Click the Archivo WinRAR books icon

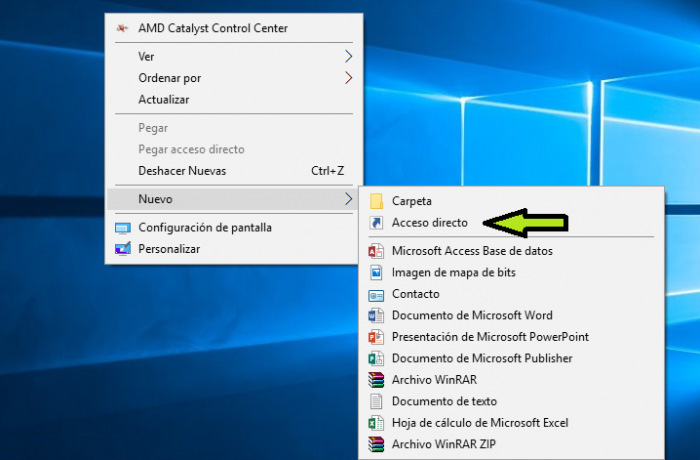[x=376, y=380]
